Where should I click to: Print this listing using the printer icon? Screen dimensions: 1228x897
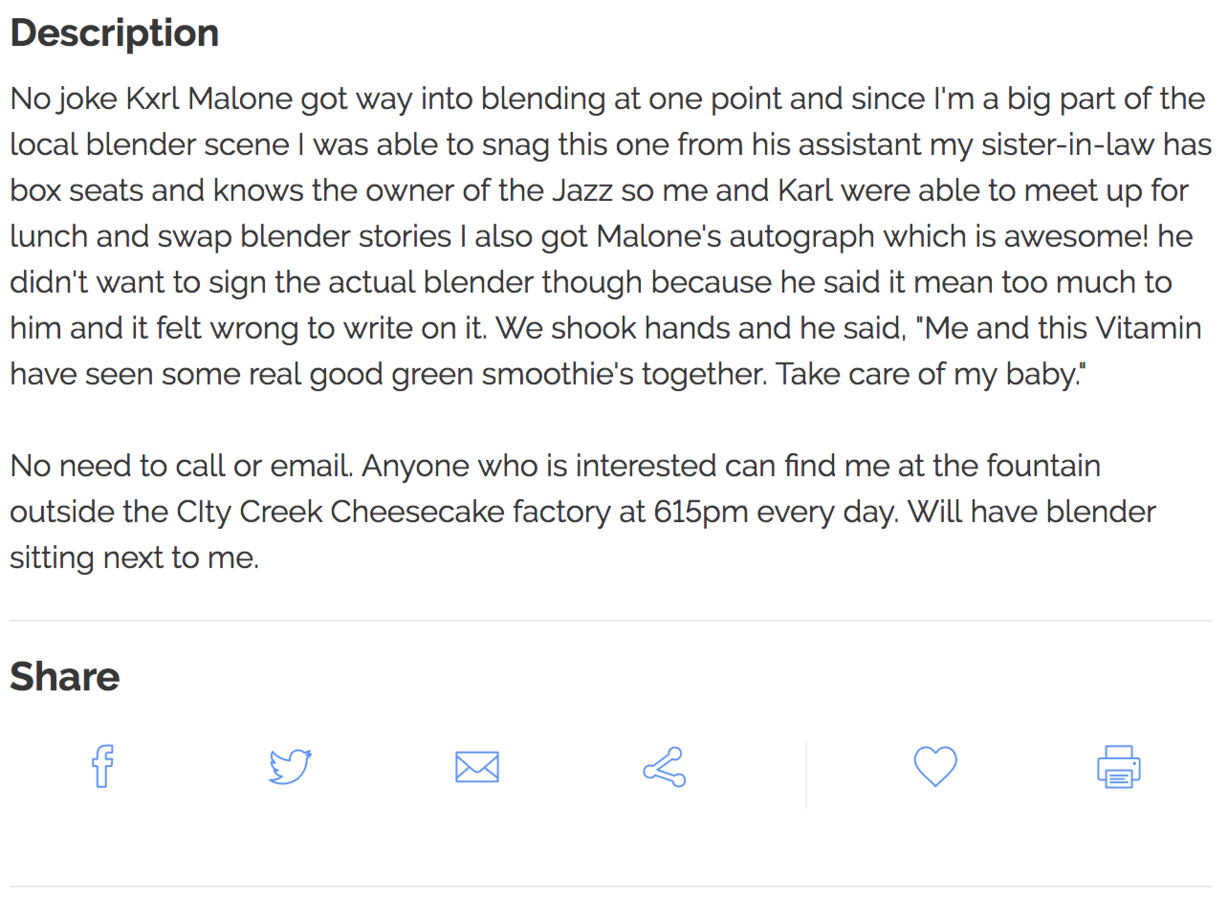tap(1118, 767)
